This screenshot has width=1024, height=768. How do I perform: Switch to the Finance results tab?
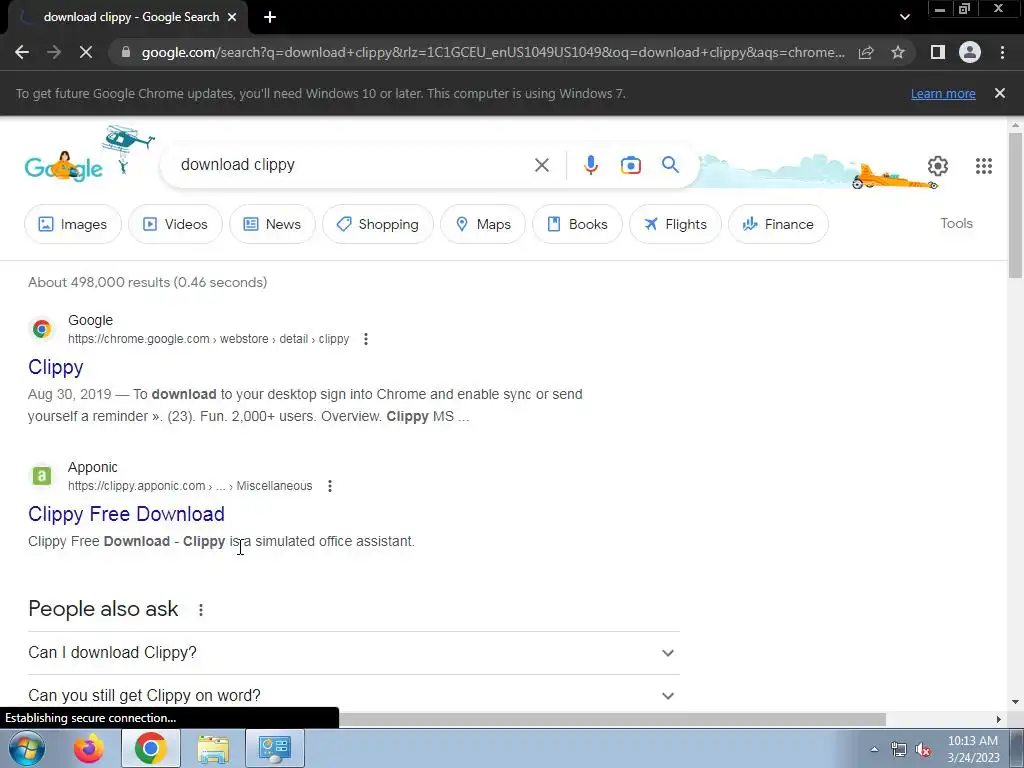click(778, 224)
